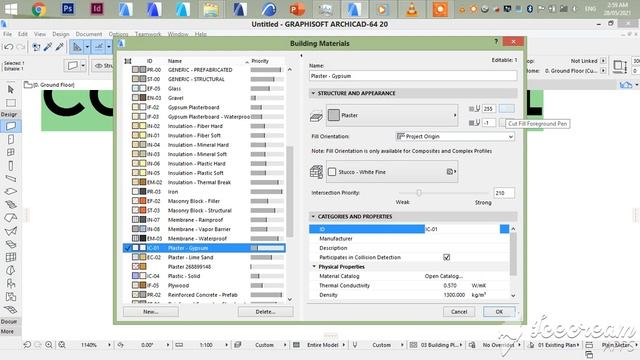640x360 pixels.
Task: Select the Roof tool in toolbox
Action: point(11,218)
